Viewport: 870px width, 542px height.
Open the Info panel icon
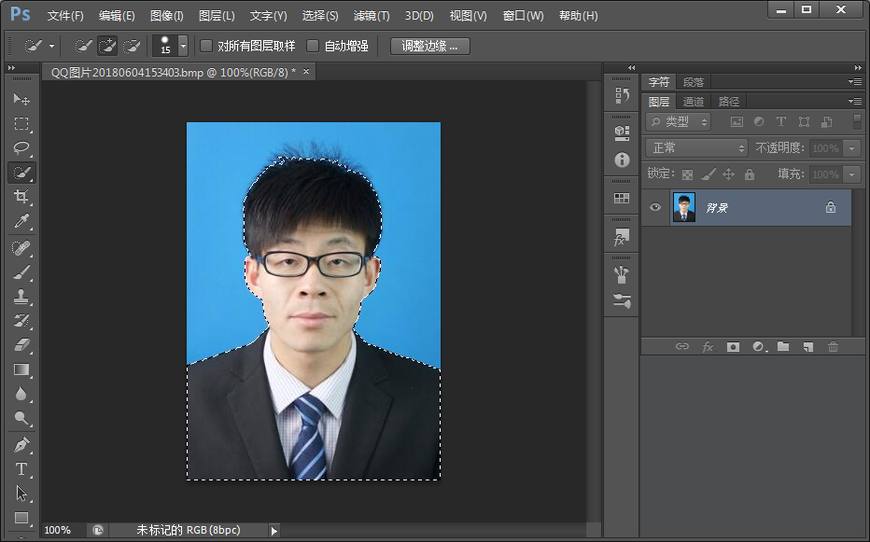[621, 160]
